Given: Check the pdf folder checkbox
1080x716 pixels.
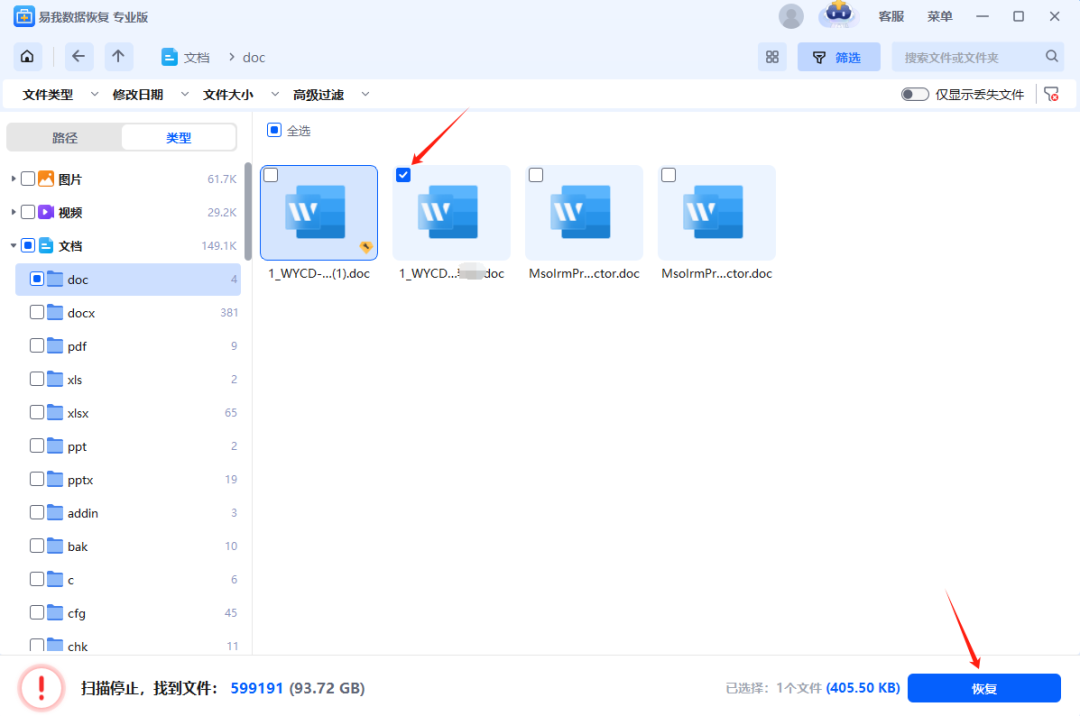Looking at the screenshot, I should point(37,346).
